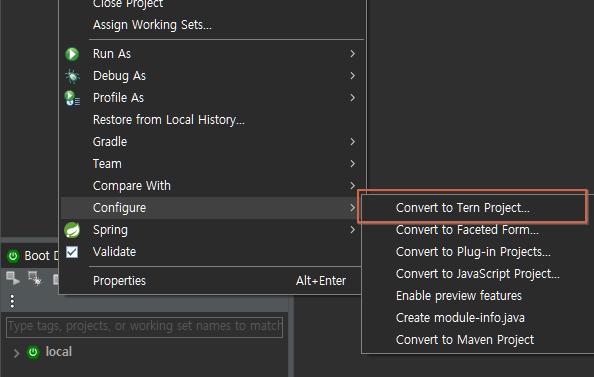Screen dimensions: 594x377
Task: Select Enable preview features
Action: point(459,296)
